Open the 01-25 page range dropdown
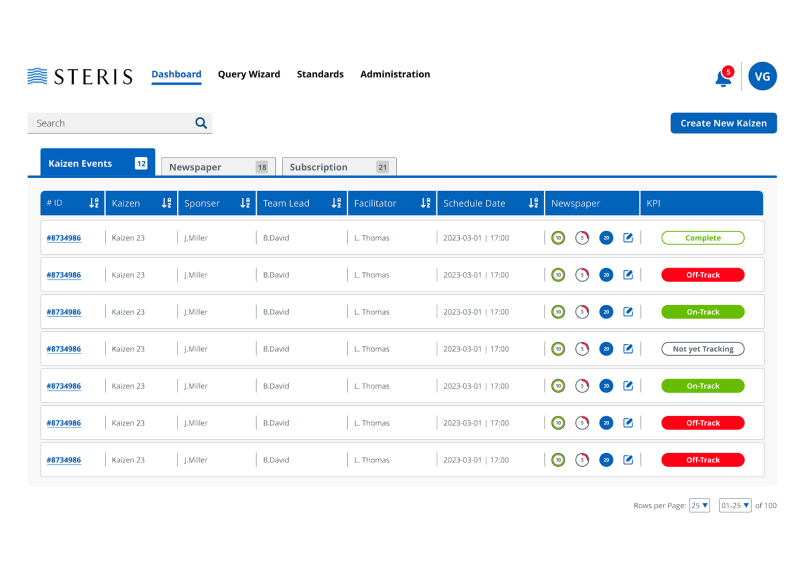The height and width of the screenshot is (568, 800). click(x=735, y=505)
